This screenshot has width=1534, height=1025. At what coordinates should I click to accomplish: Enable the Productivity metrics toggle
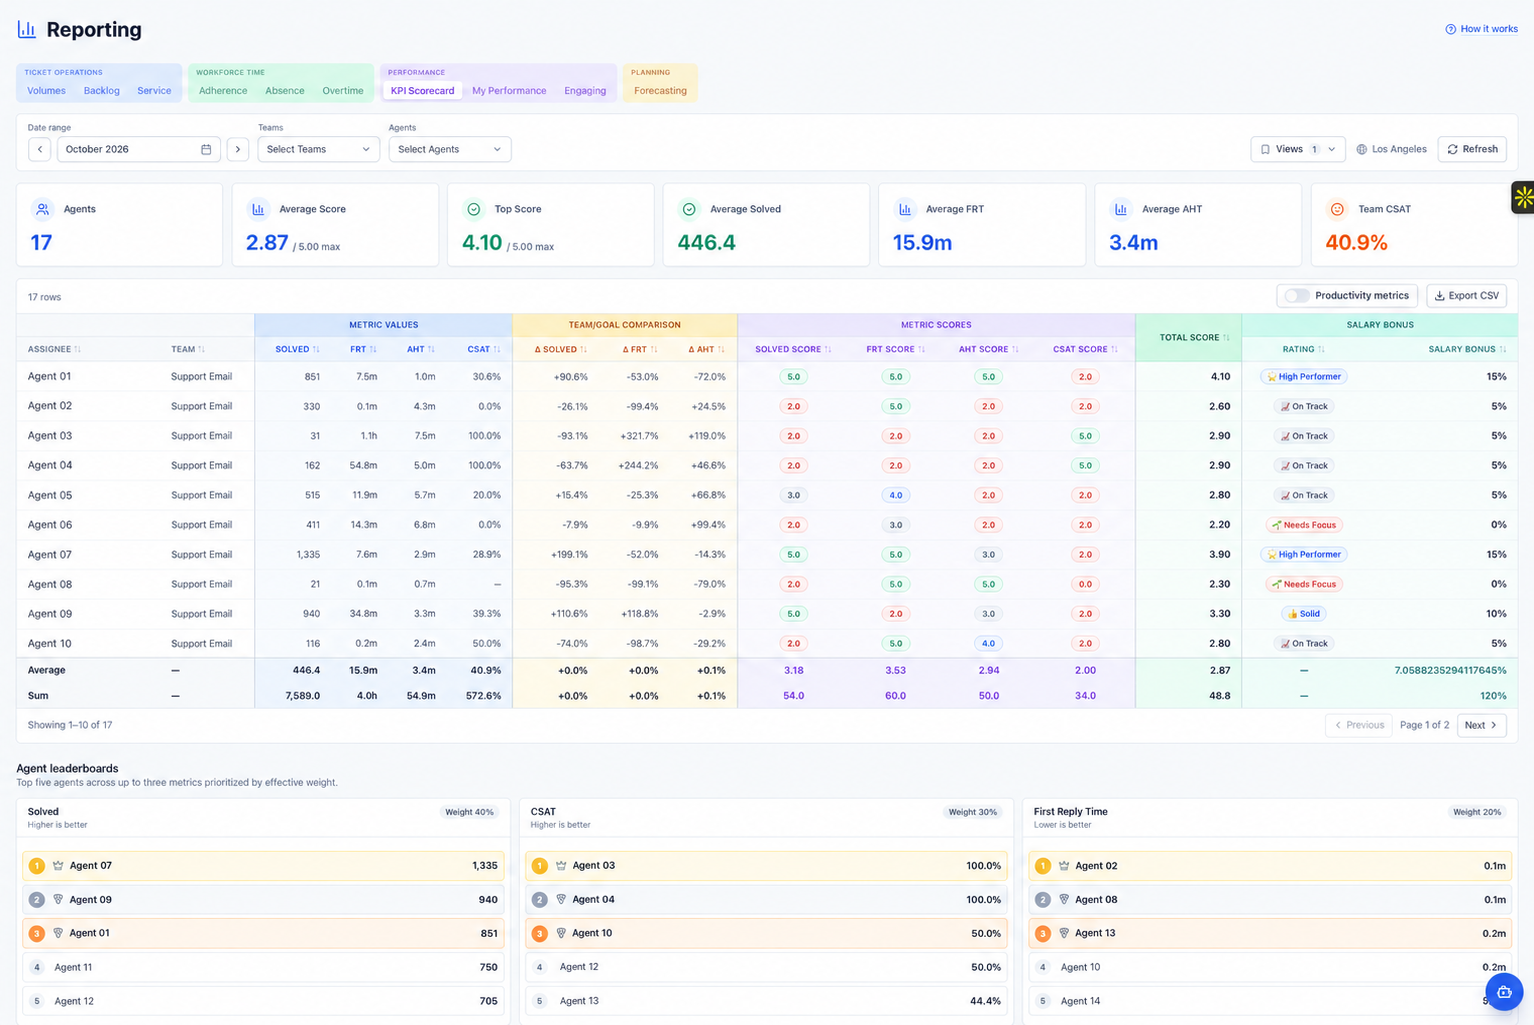click(x=1297, y=296)
